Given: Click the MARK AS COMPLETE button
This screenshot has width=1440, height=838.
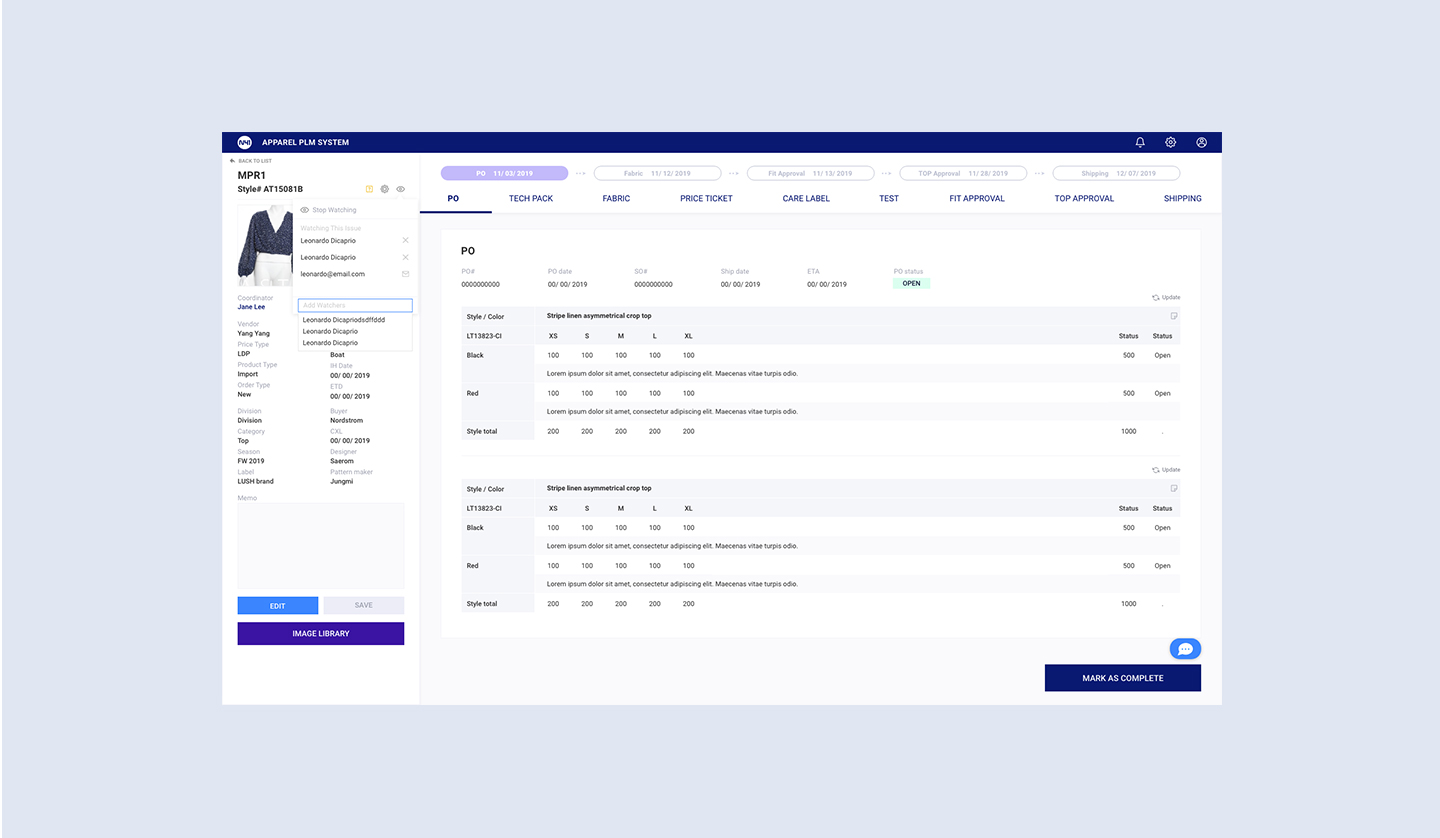Looking at the screenshot, I should tap(1122, 678).
